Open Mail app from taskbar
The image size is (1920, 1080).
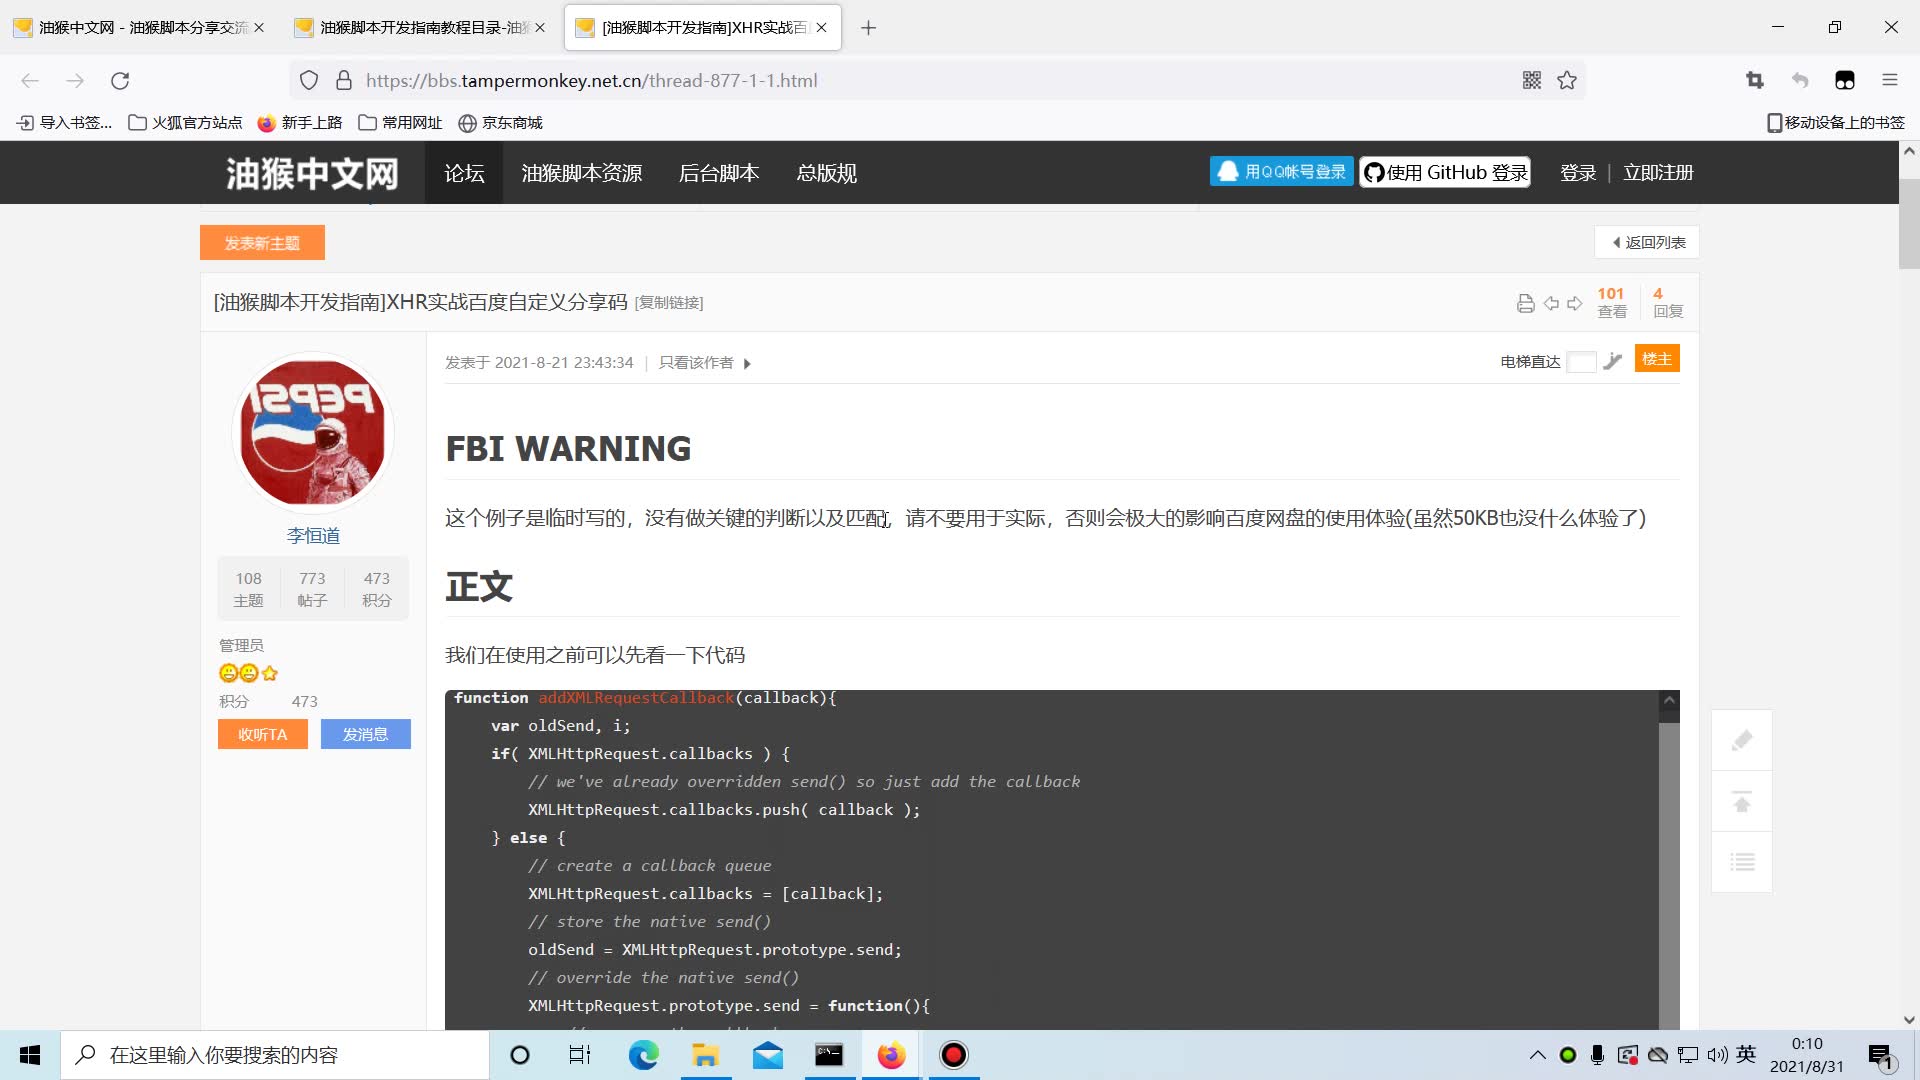point(768,1055)
